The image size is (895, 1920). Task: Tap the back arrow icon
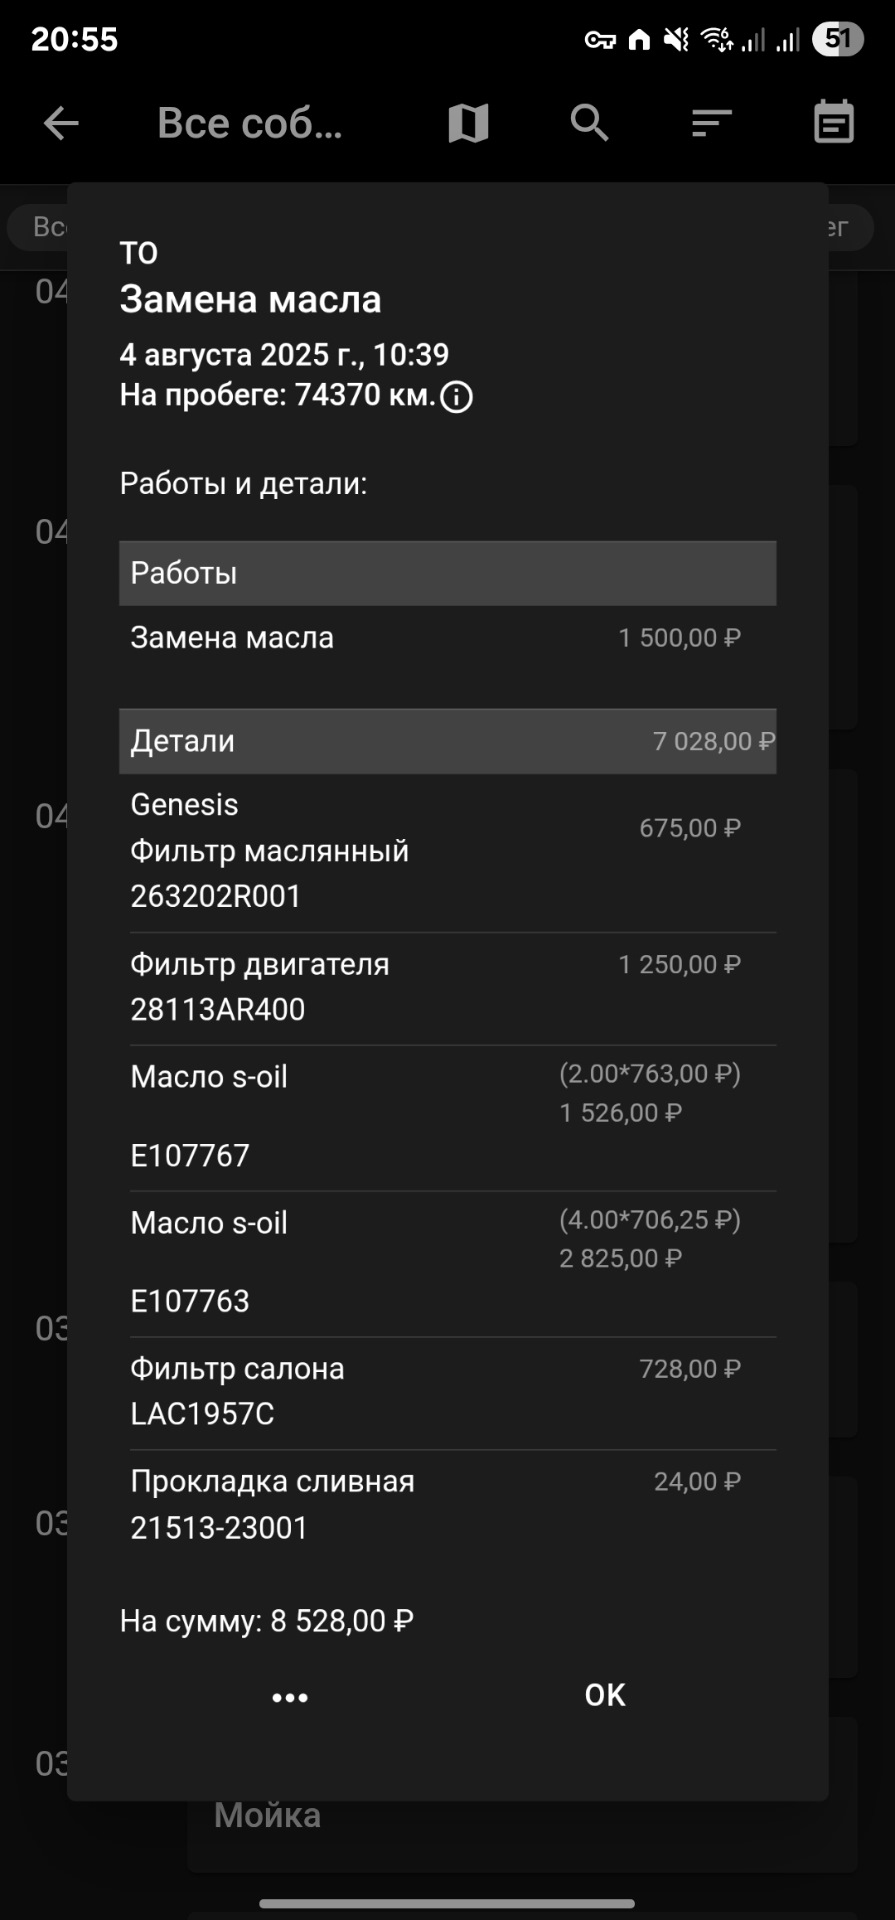61,124
